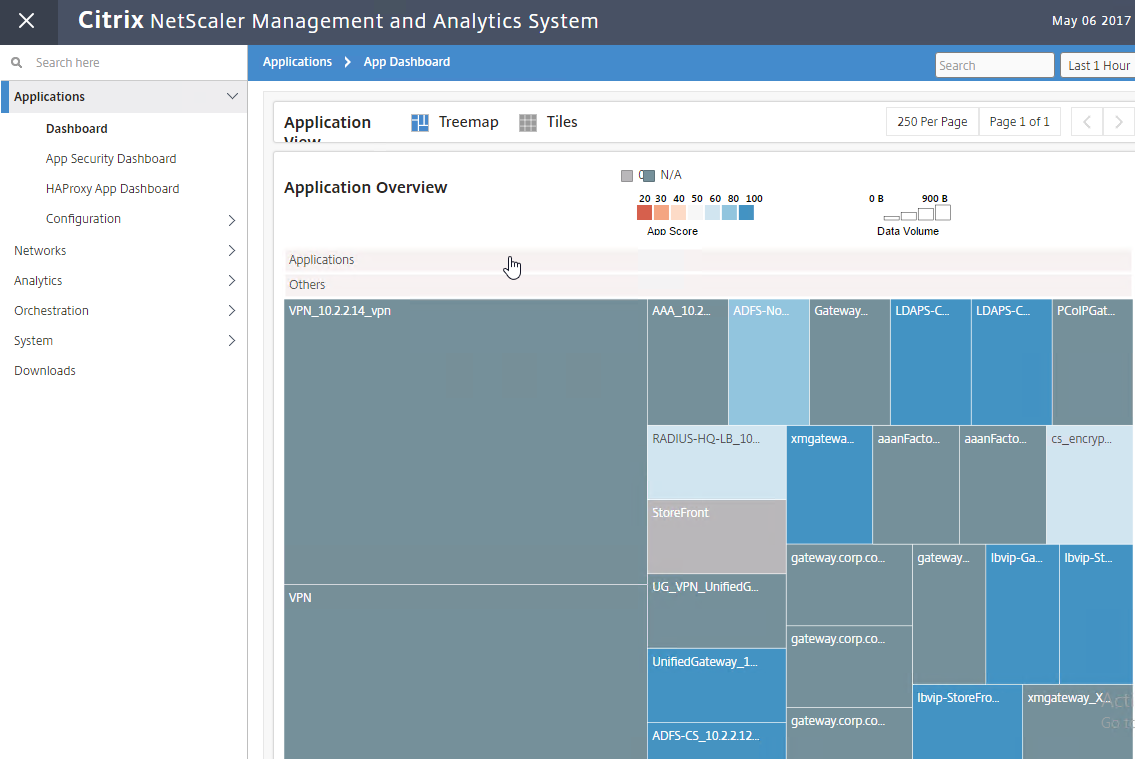Open App Security Dashboard
1135x759 pixels.
tap(111, 158)
